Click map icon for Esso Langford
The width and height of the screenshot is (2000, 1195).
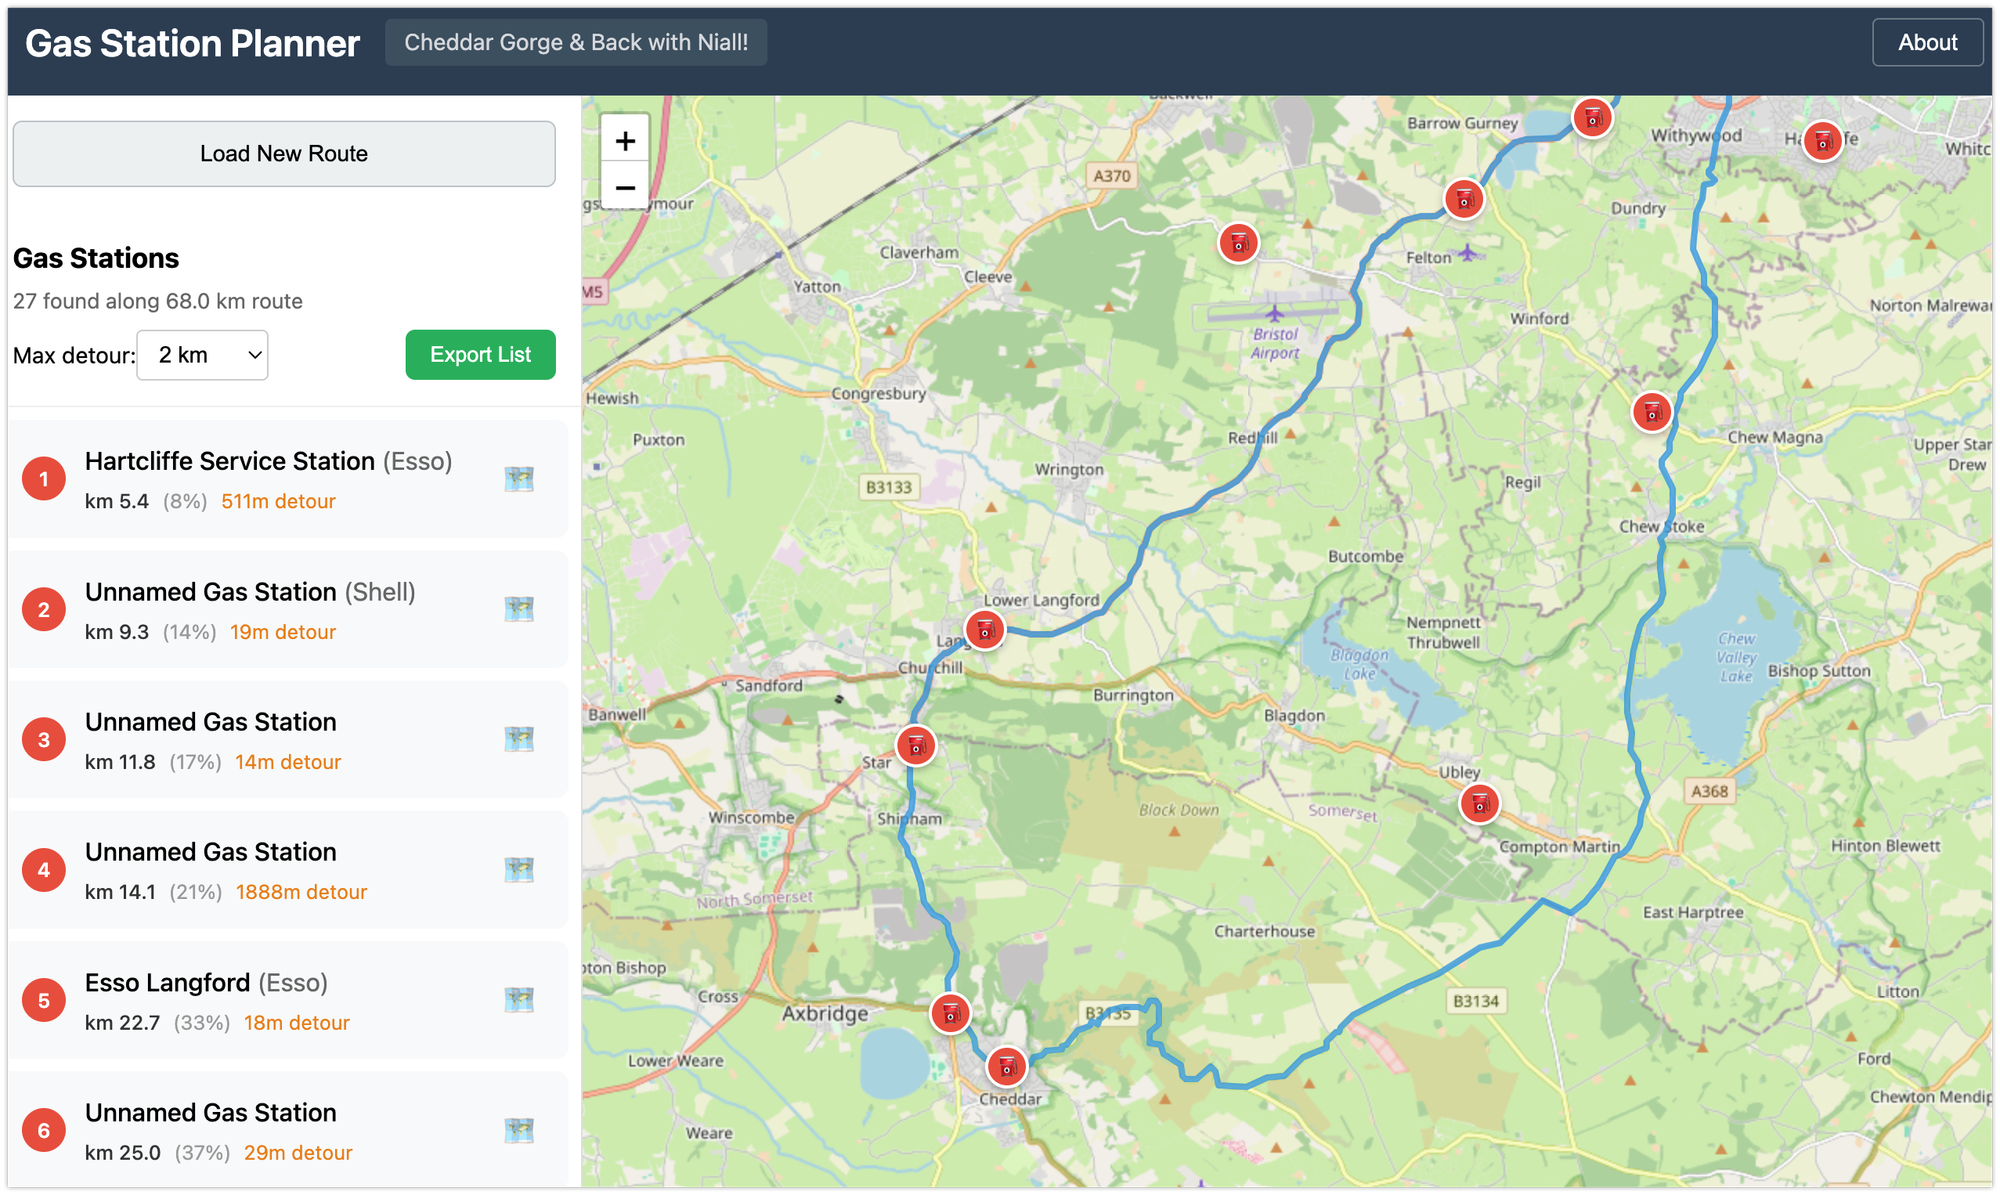pos(518,1000)
